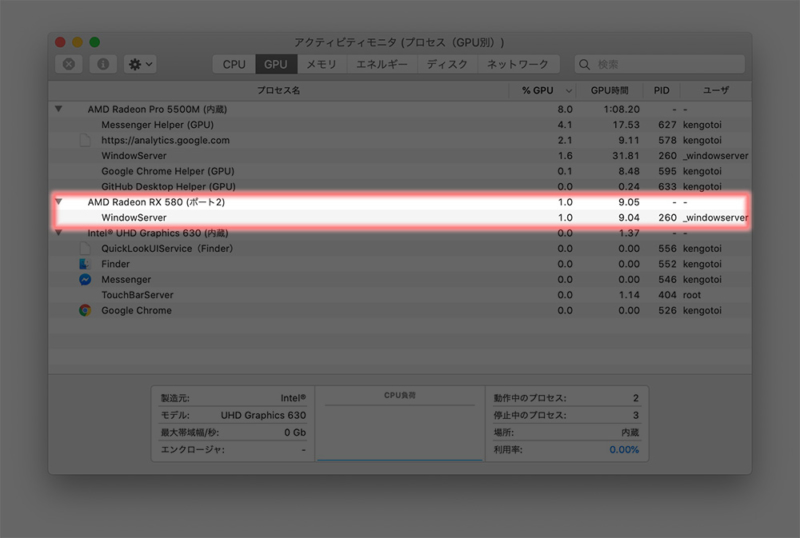Collapse the AMD Radeon RX 580 group
Screen dimensions: 800x538
coord(59,202)
